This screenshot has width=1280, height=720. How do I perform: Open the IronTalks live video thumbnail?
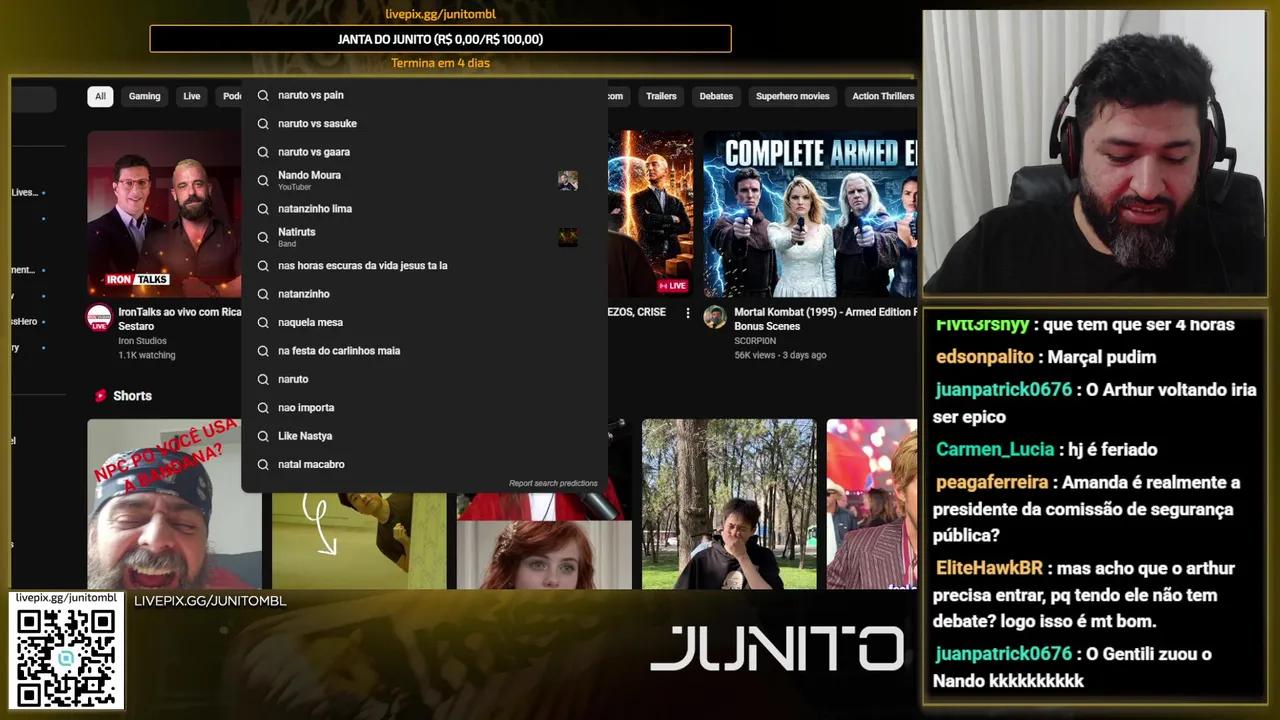(x=165, y=214)
